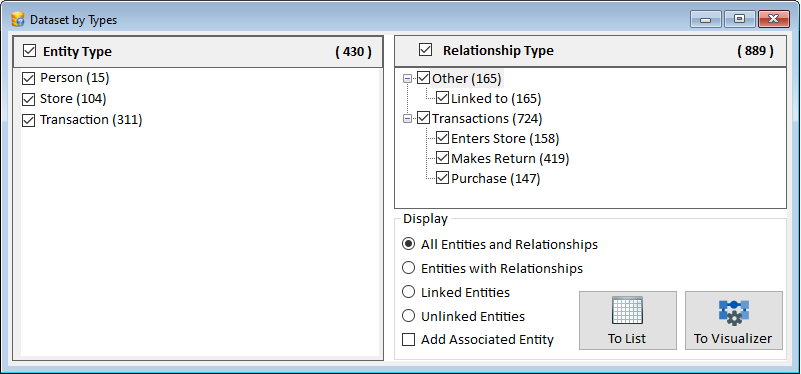Uncheck the Person (15) checkbox
This screenshot has width=801, height=374.
click(x=28, y=79)
